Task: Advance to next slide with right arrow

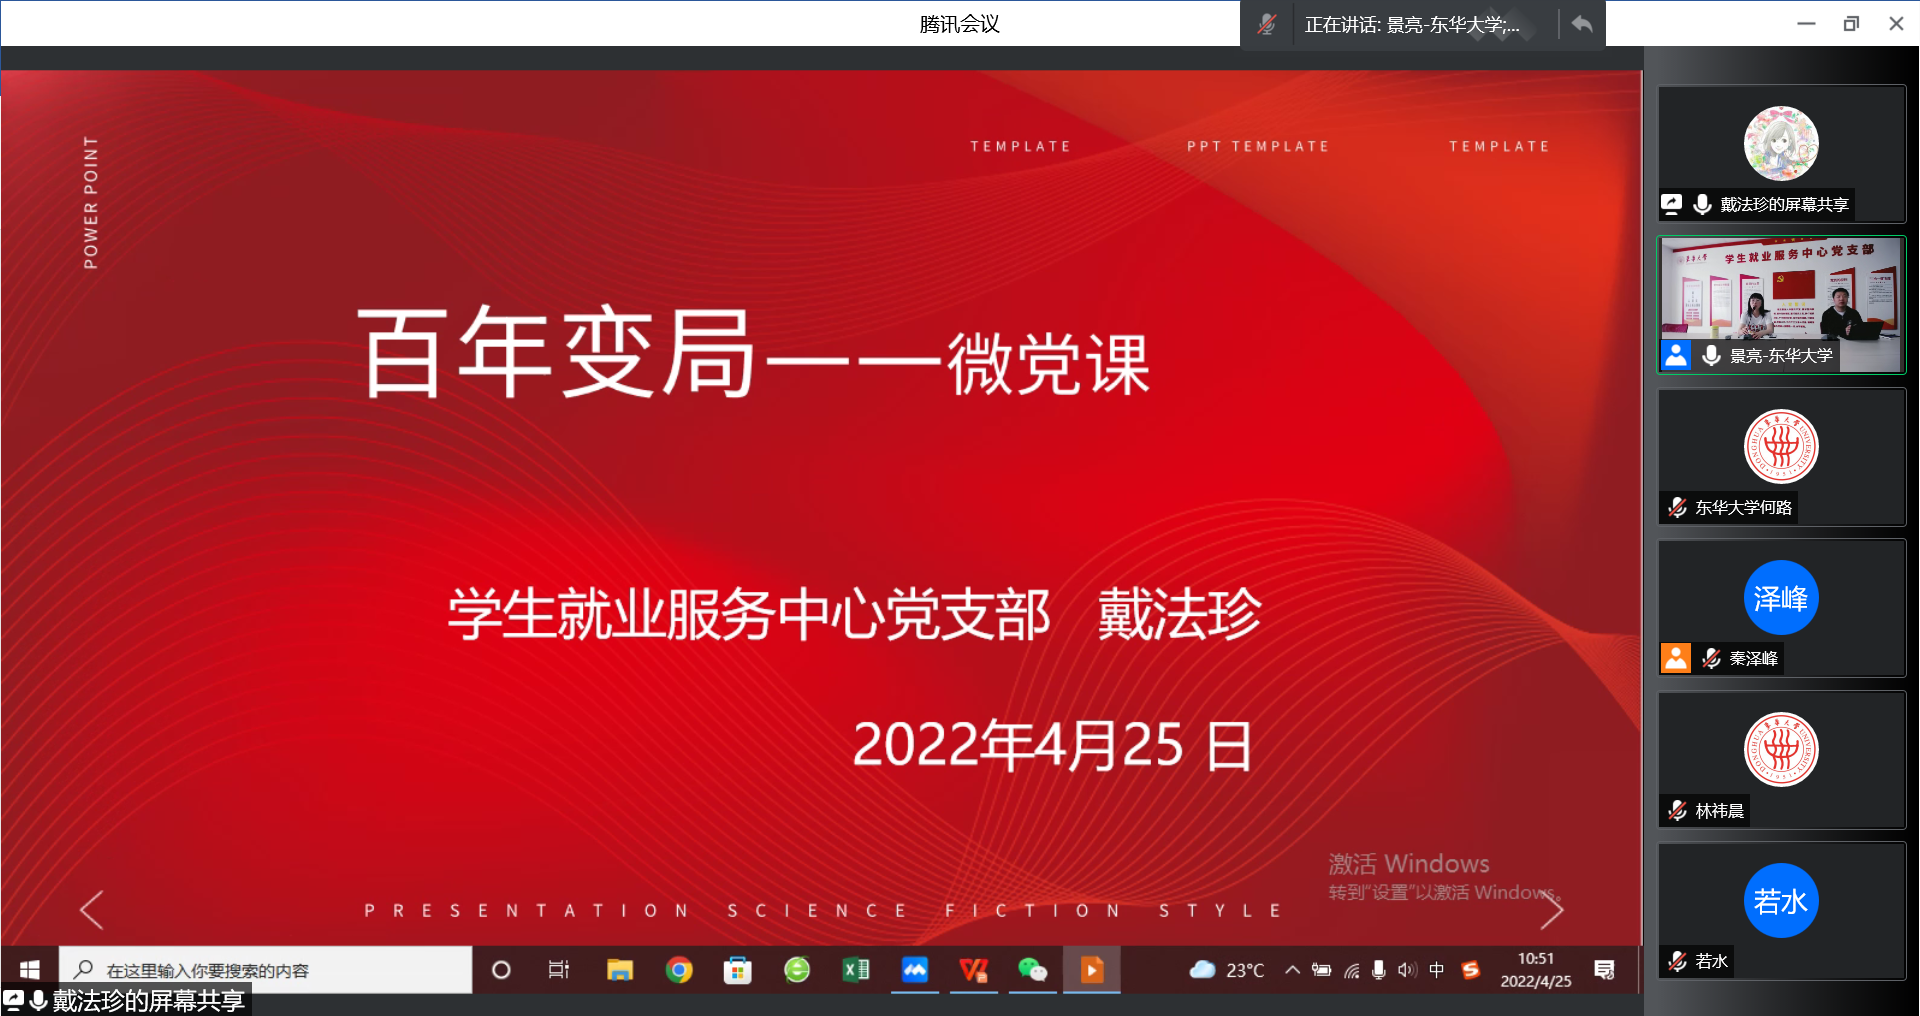Action: [1551, 909]
